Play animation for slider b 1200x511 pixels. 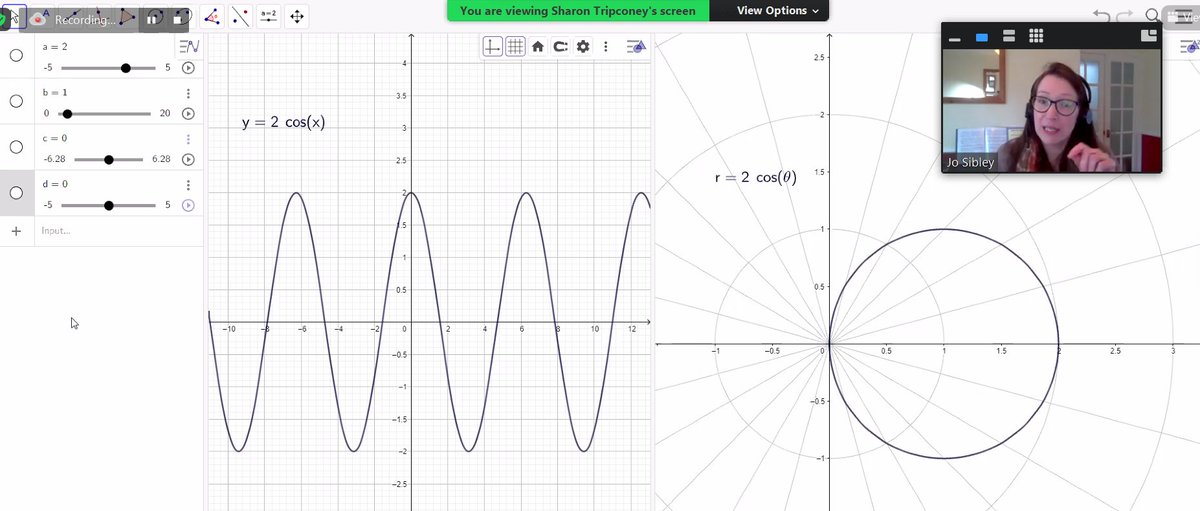(x=188, y=114)
